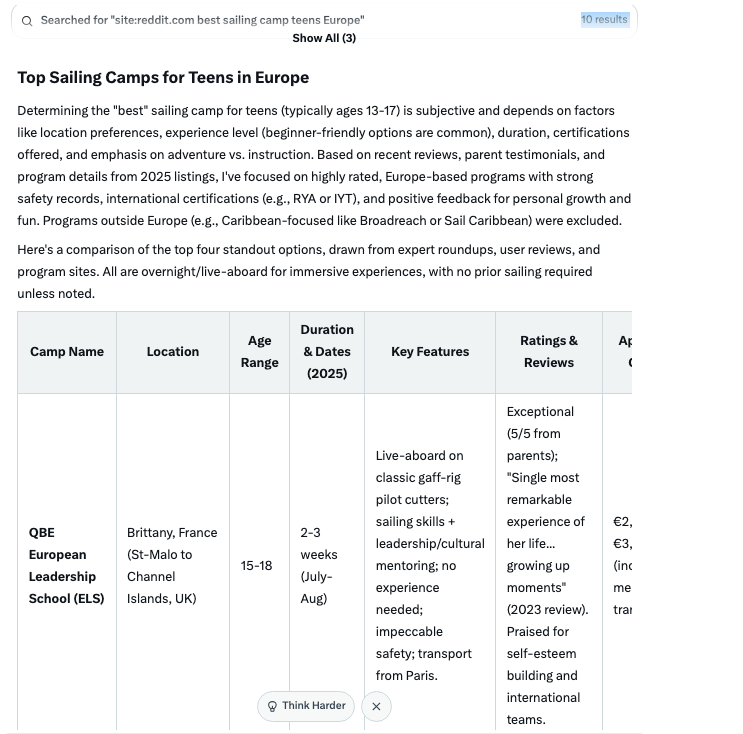
Task: Click the Searched for site:reddit.com query text
Action: click(x=202, y=20)
